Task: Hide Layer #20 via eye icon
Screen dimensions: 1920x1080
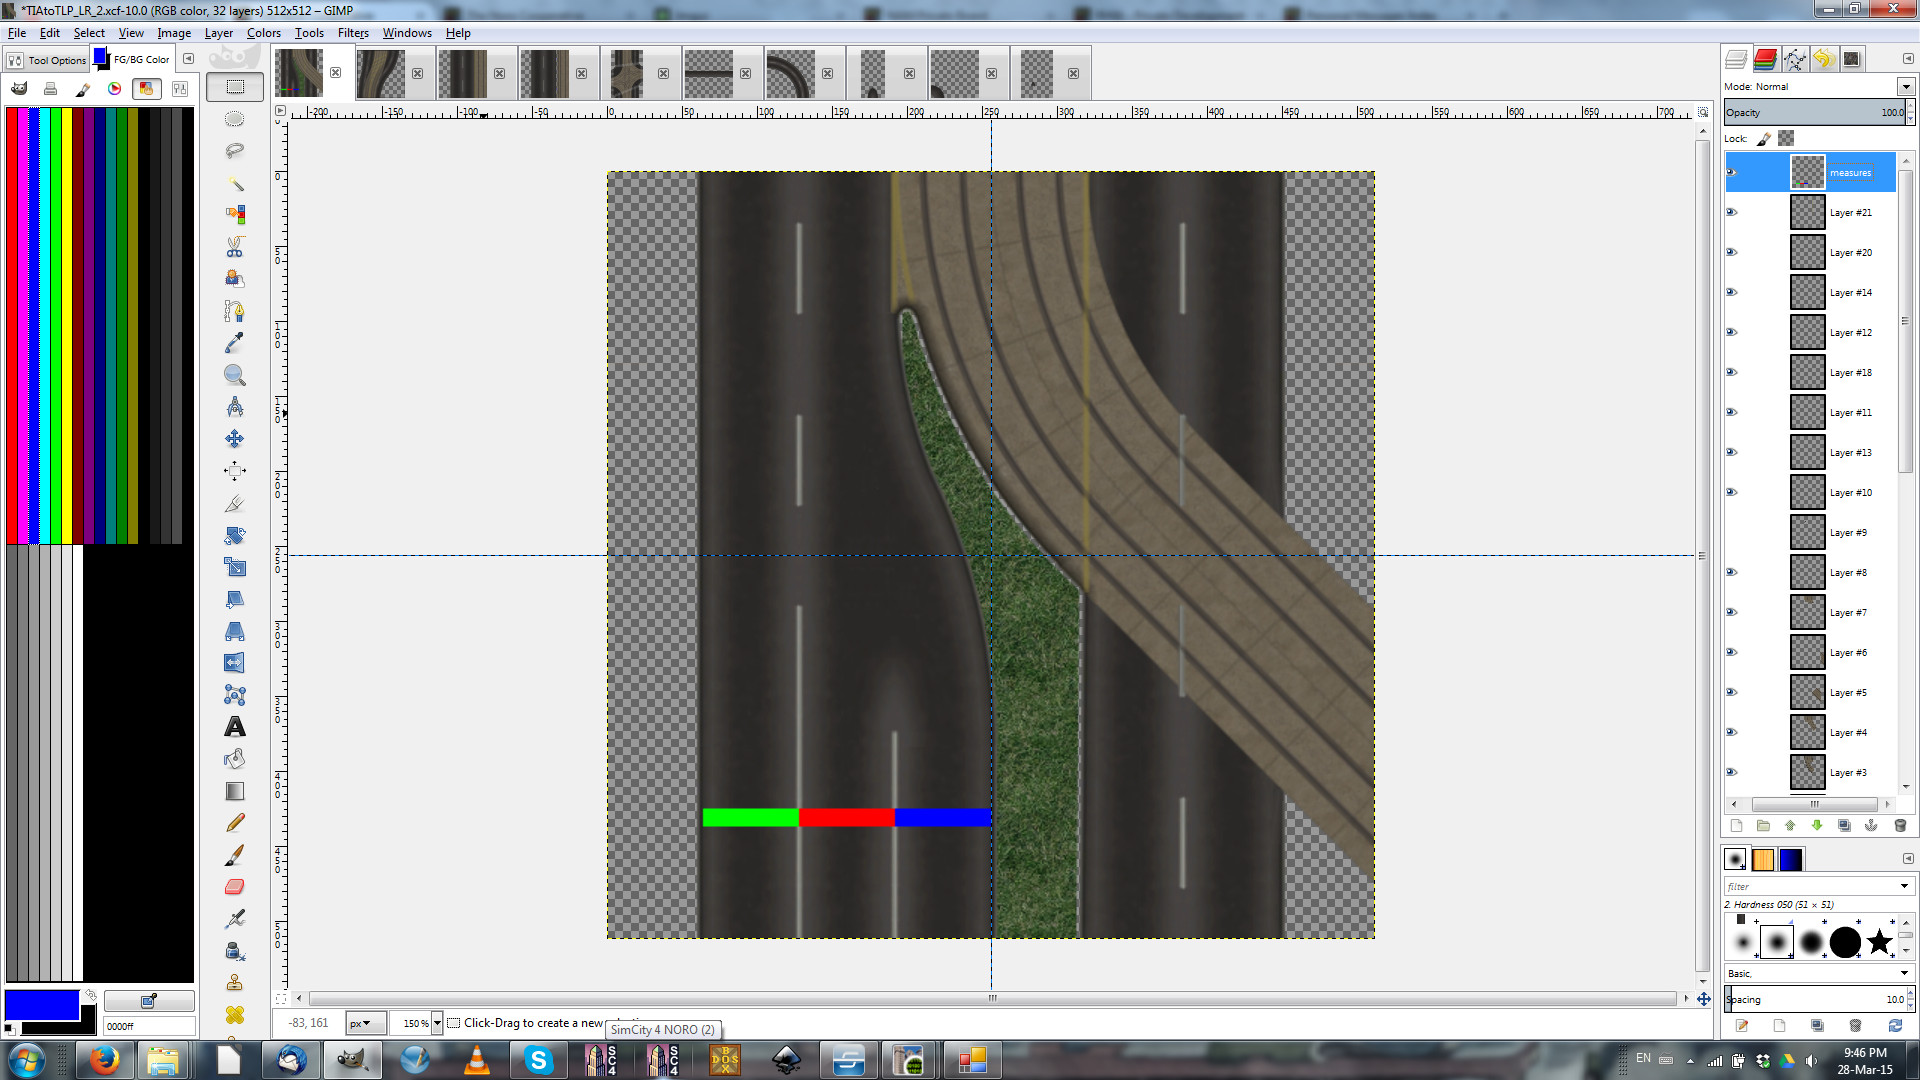Action: click(x=1732, y=252)
